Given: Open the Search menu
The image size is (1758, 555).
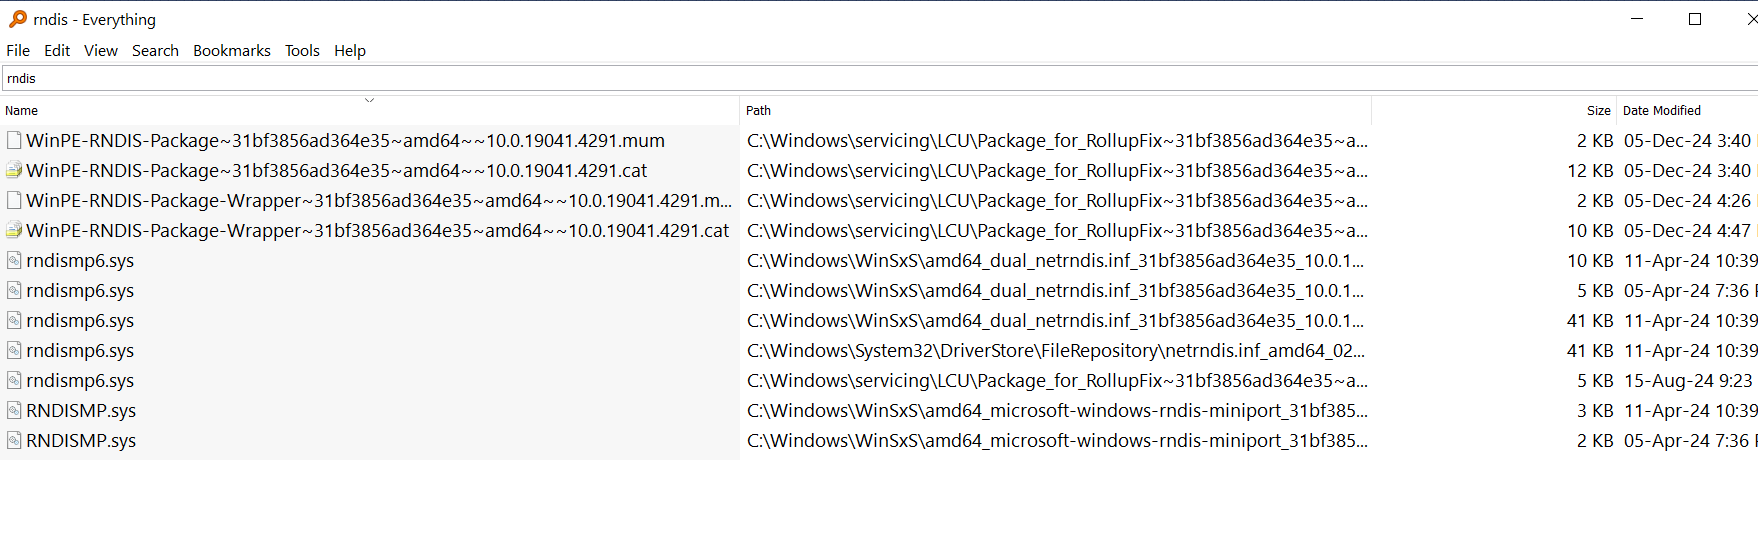Looking at the screenshot, I should pos(155,50).
